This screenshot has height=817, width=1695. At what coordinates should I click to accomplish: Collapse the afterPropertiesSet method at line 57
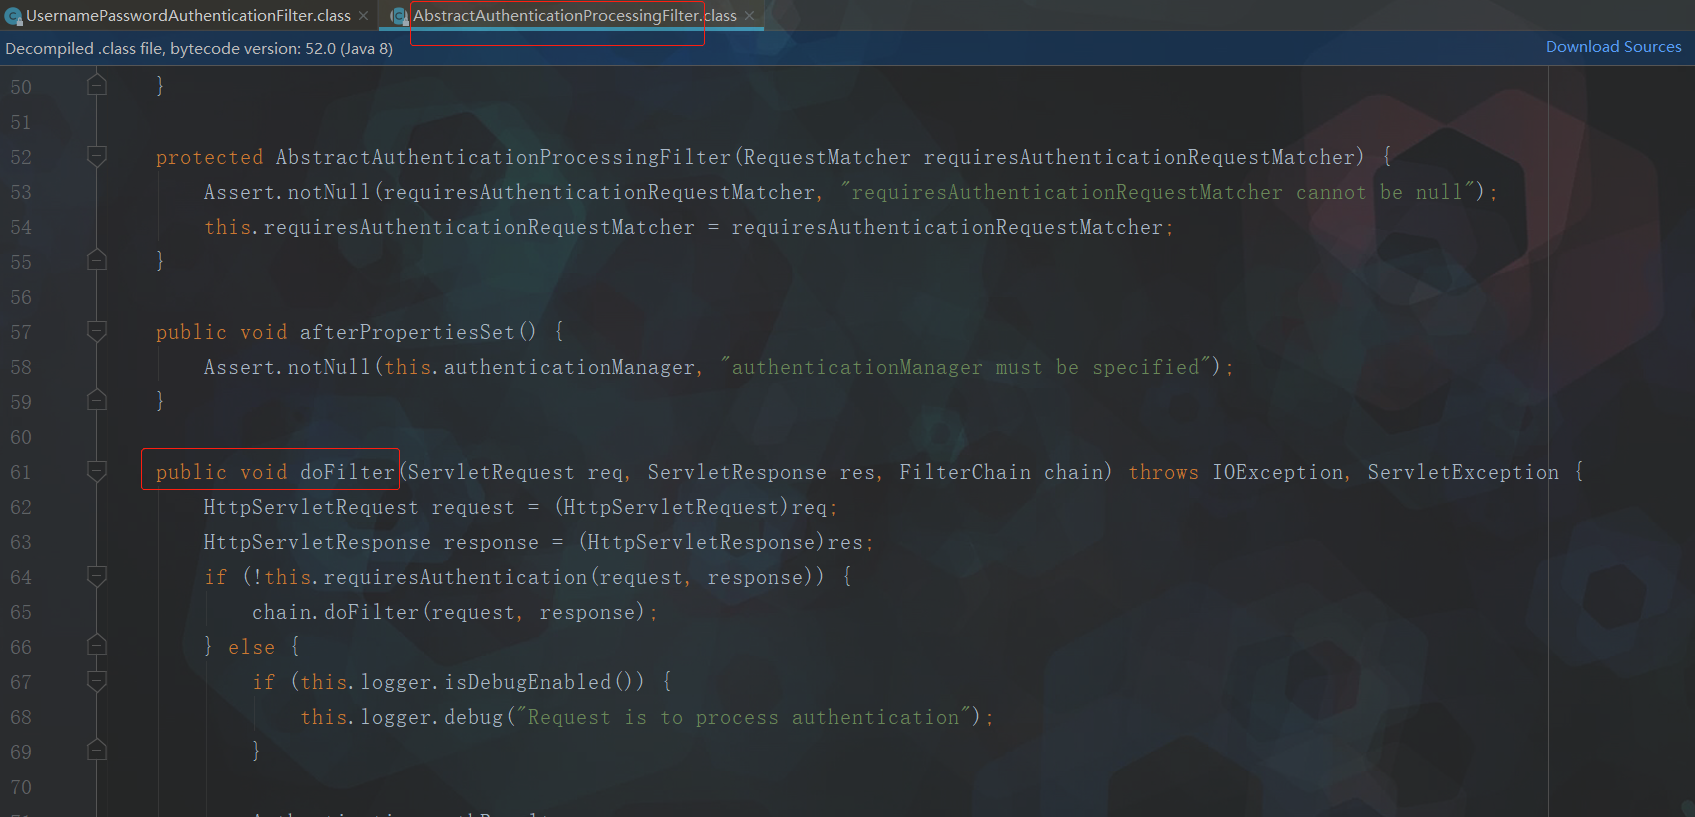(x=97, y=331)
